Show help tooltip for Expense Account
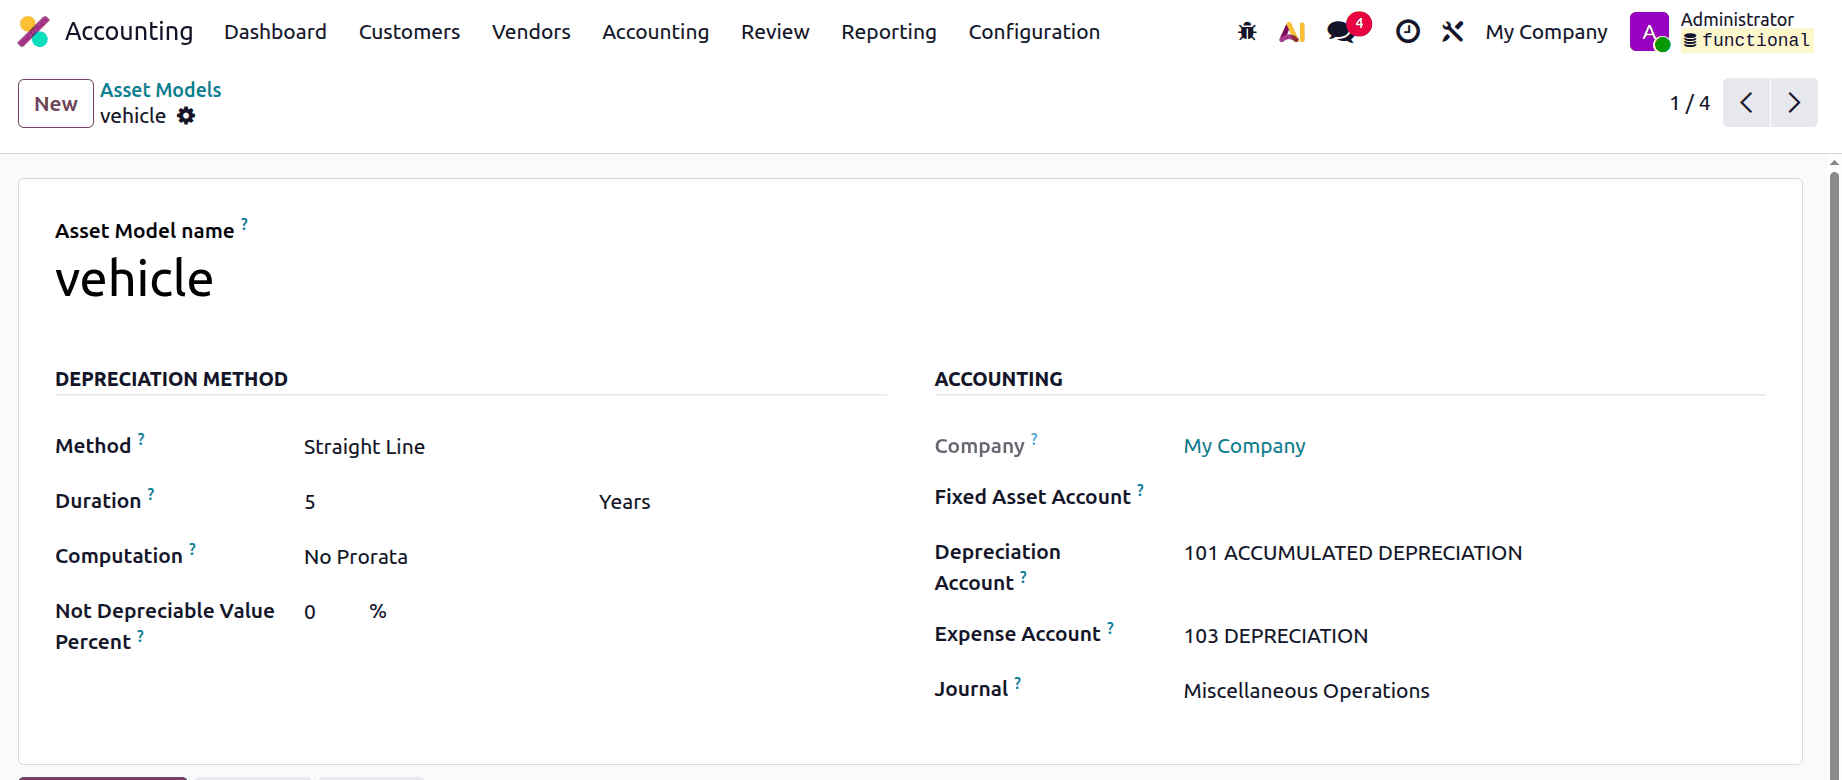The image size is (1842, 780). (1110, 627)
